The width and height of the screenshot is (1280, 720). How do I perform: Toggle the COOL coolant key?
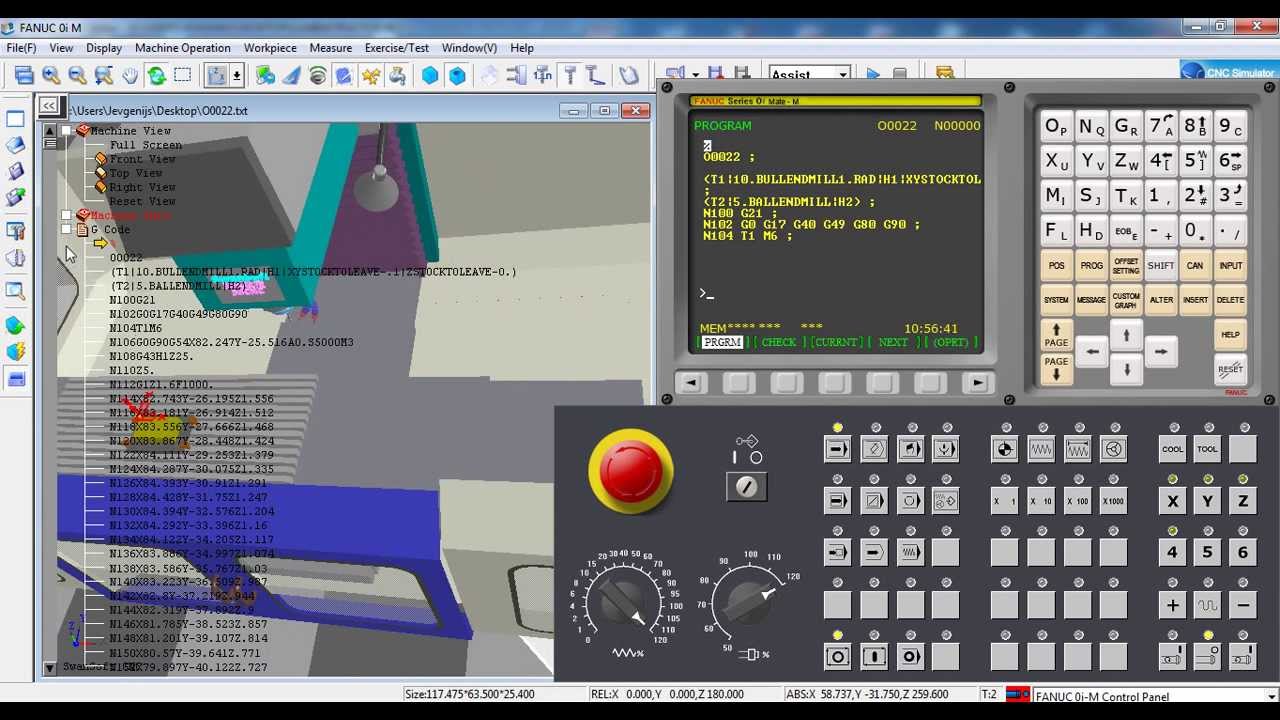(1172, 449)
